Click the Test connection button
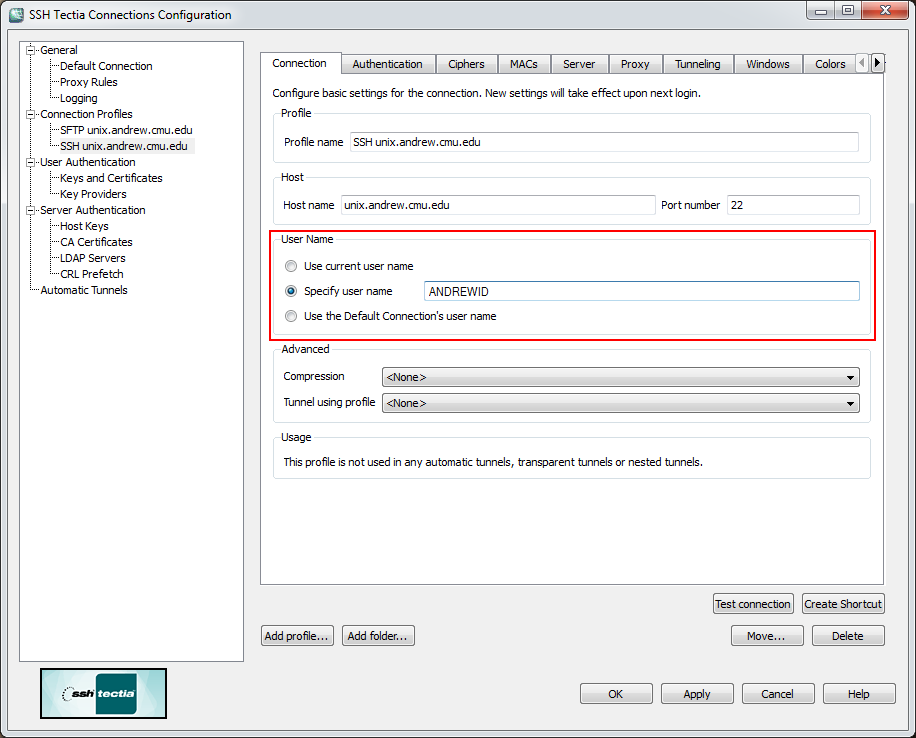 (753, 604)
